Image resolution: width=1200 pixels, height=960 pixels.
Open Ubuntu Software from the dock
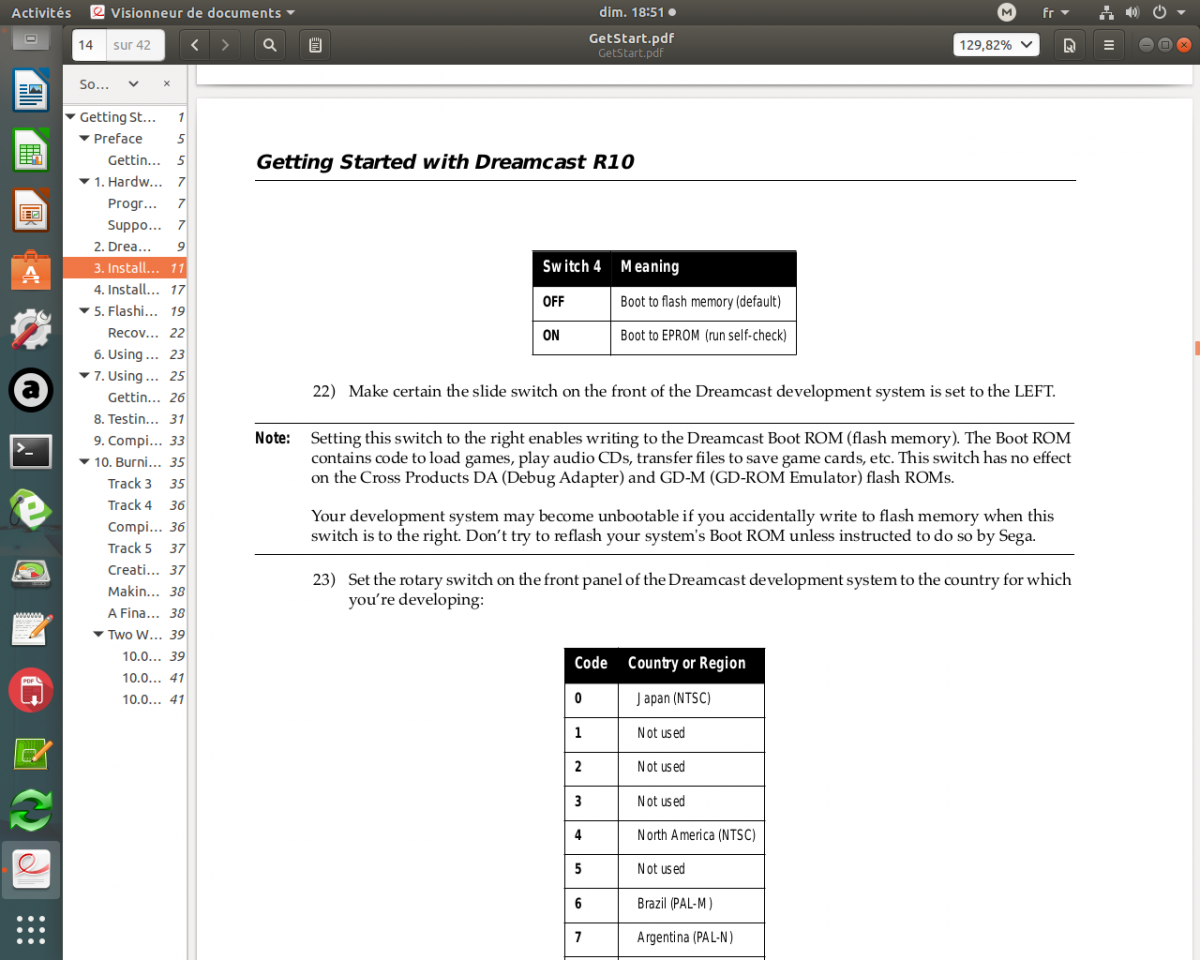(x=31, y=270)
